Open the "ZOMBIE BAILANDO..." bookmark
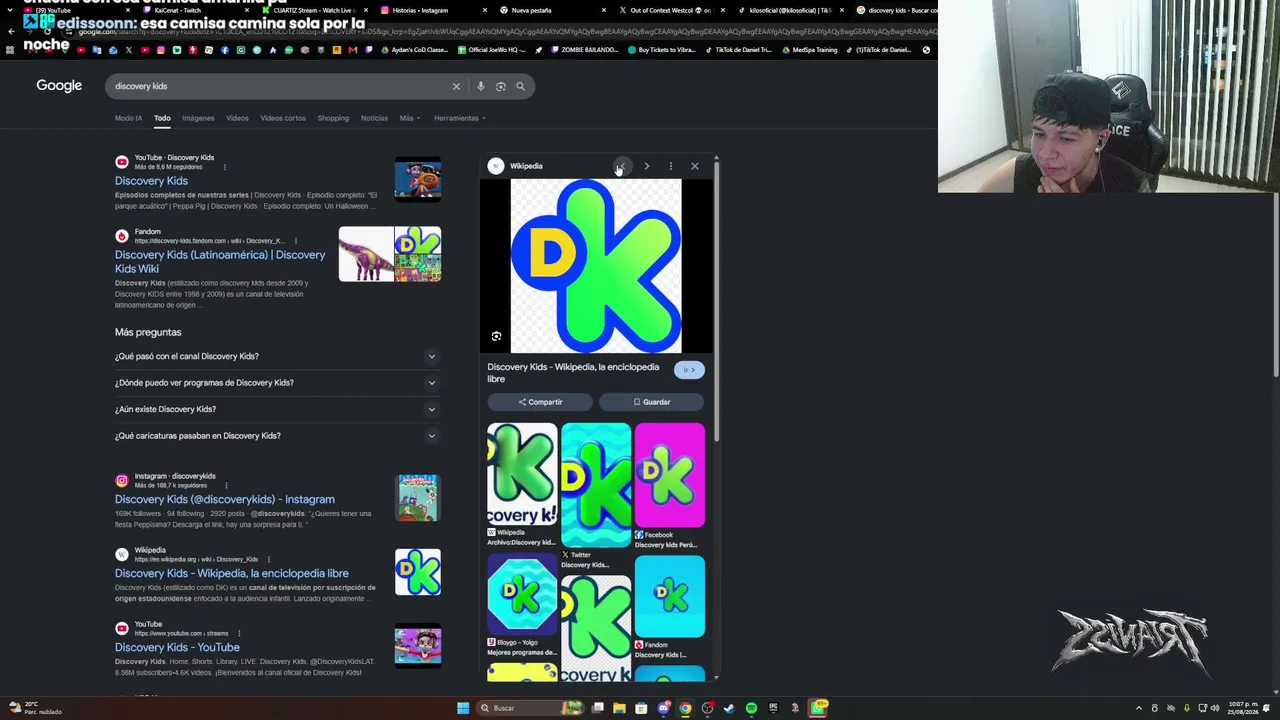The height and width of the screenshot is (720, 1280). point(583,50)
